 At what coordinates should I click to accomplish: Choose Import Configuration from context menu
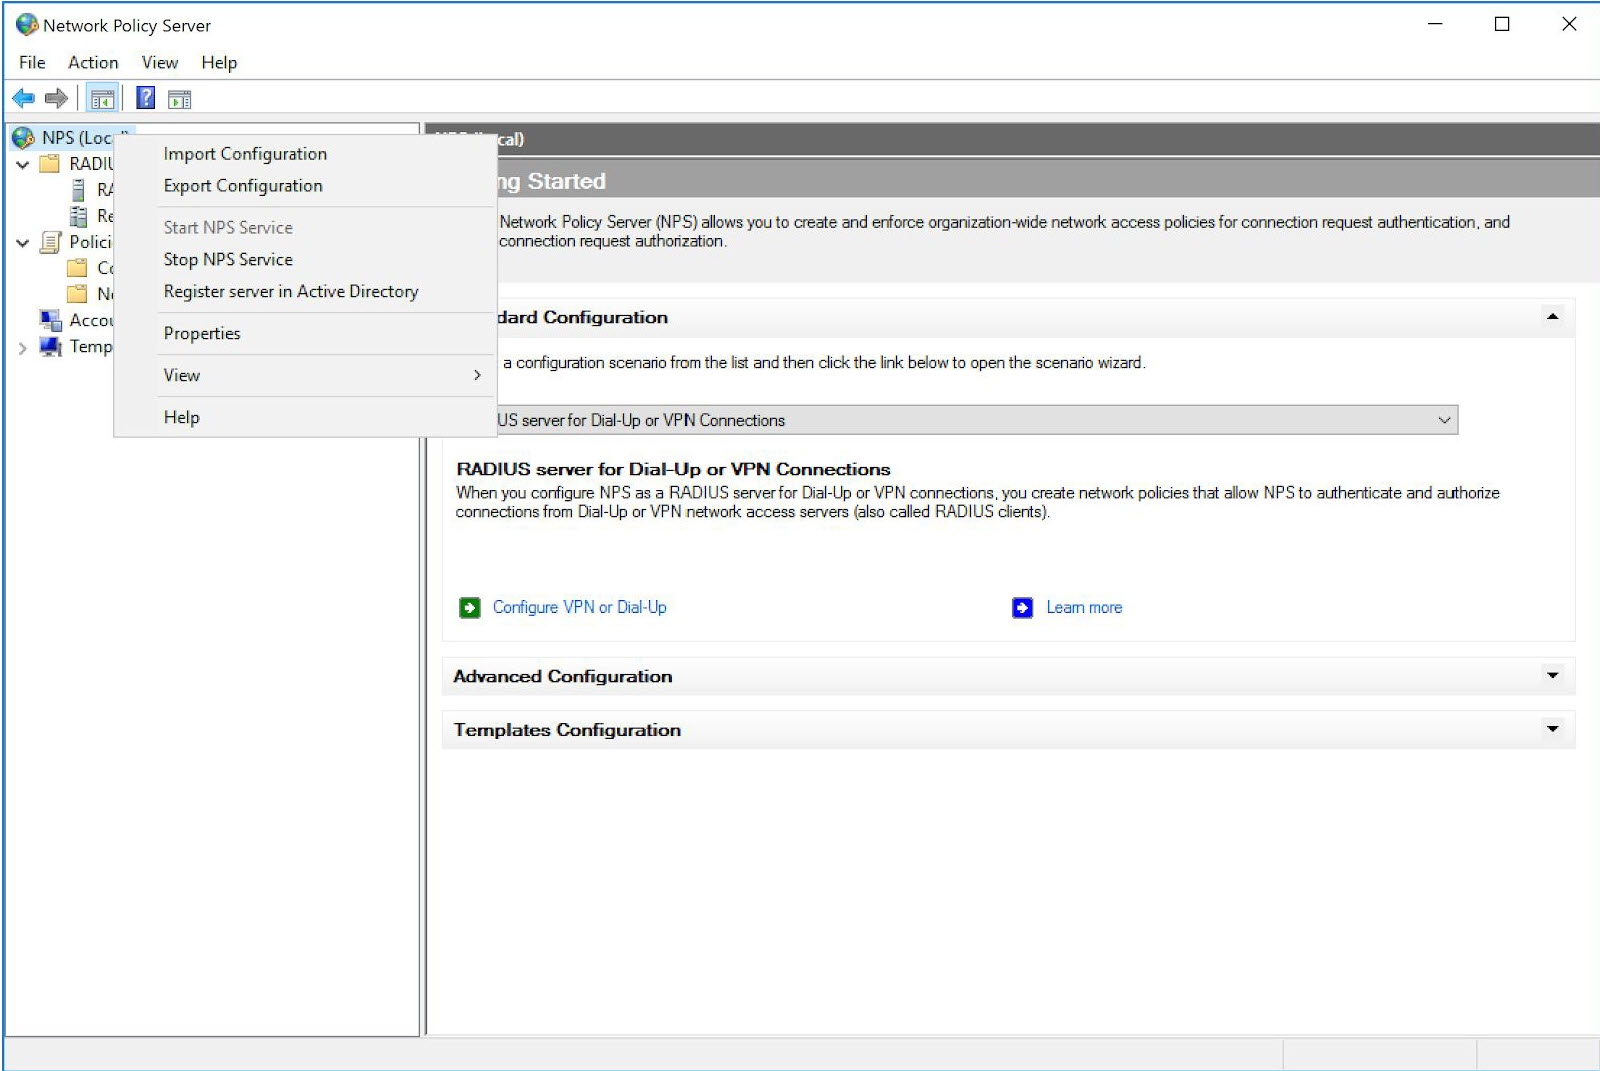pyautogui.click(x=305, y=154)
